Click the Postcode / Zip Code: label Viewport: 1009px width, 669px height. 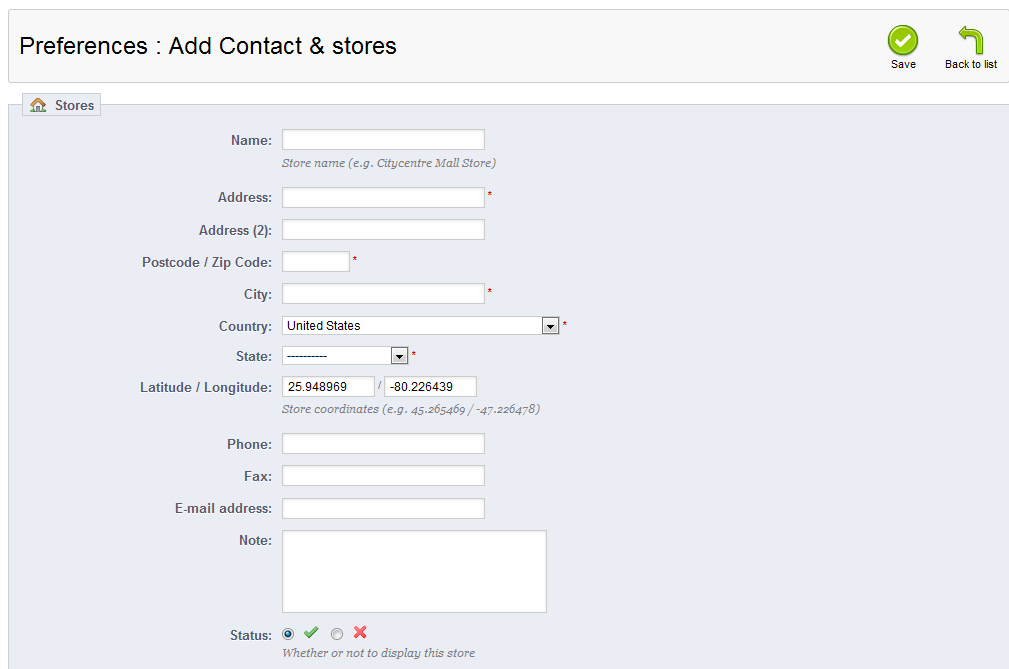click(x=207, y=262)
